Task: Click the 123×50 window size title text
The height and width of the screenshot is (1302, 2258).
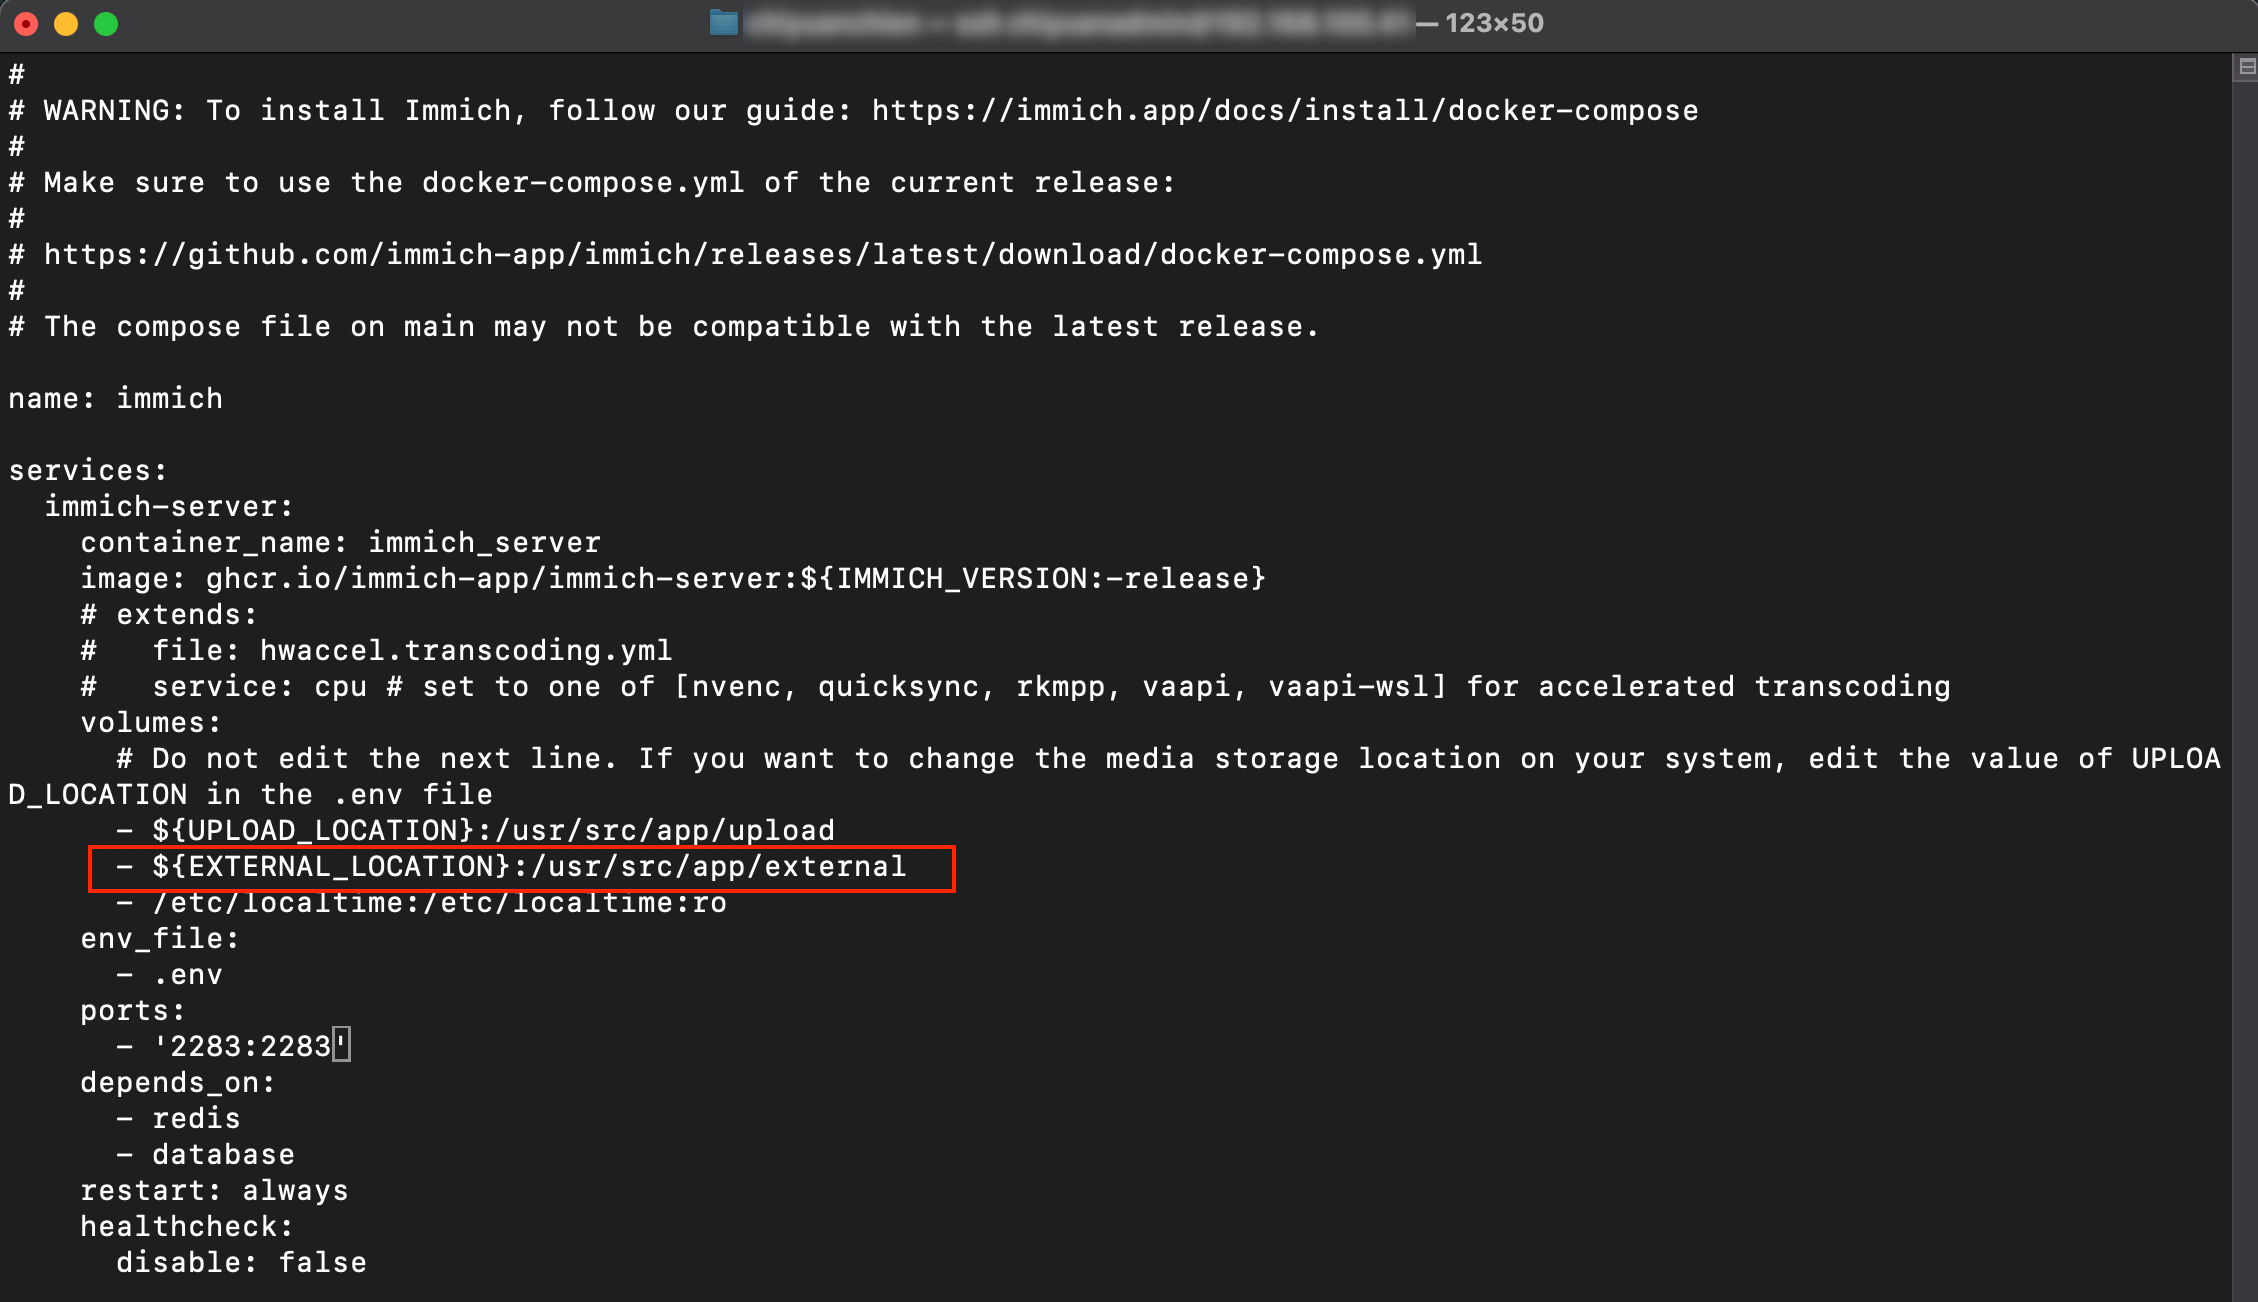Action: (x=1494, y=23)
